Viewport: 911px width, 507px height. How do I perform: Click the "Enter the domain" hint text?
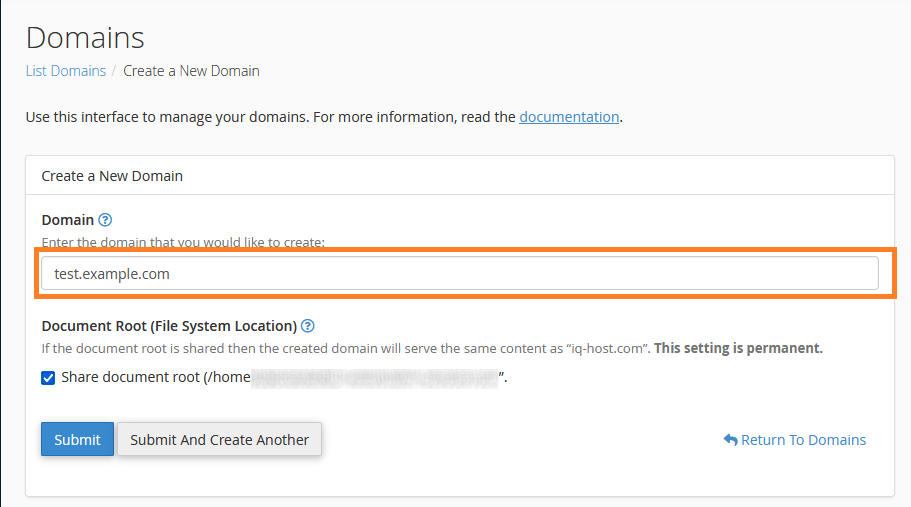tap(183, 243)
